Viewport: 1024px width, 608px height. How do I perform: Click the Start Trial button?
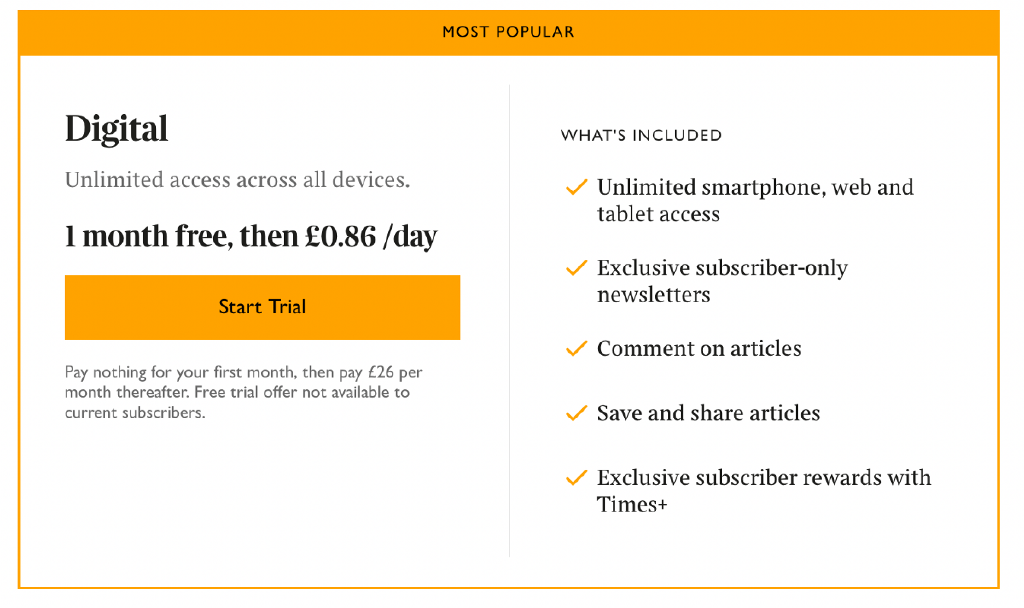pyautogui.click(x=262, y=307)
